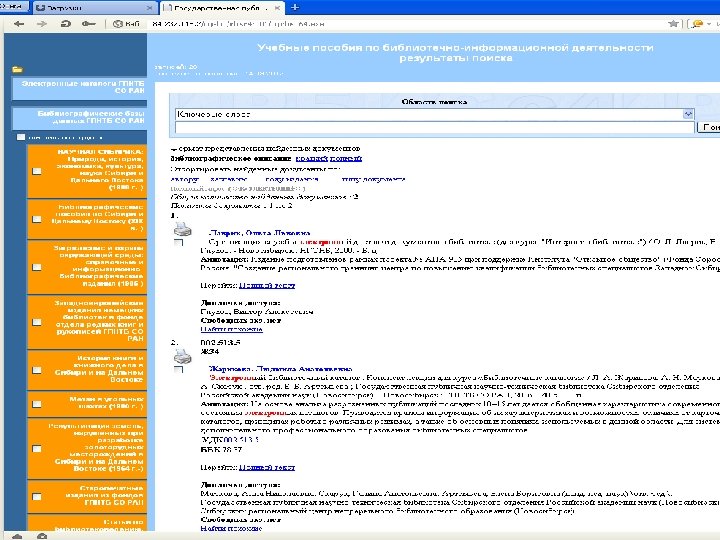Check 'Библиографические пособия по Сибири' box

[x=37, y=219]
